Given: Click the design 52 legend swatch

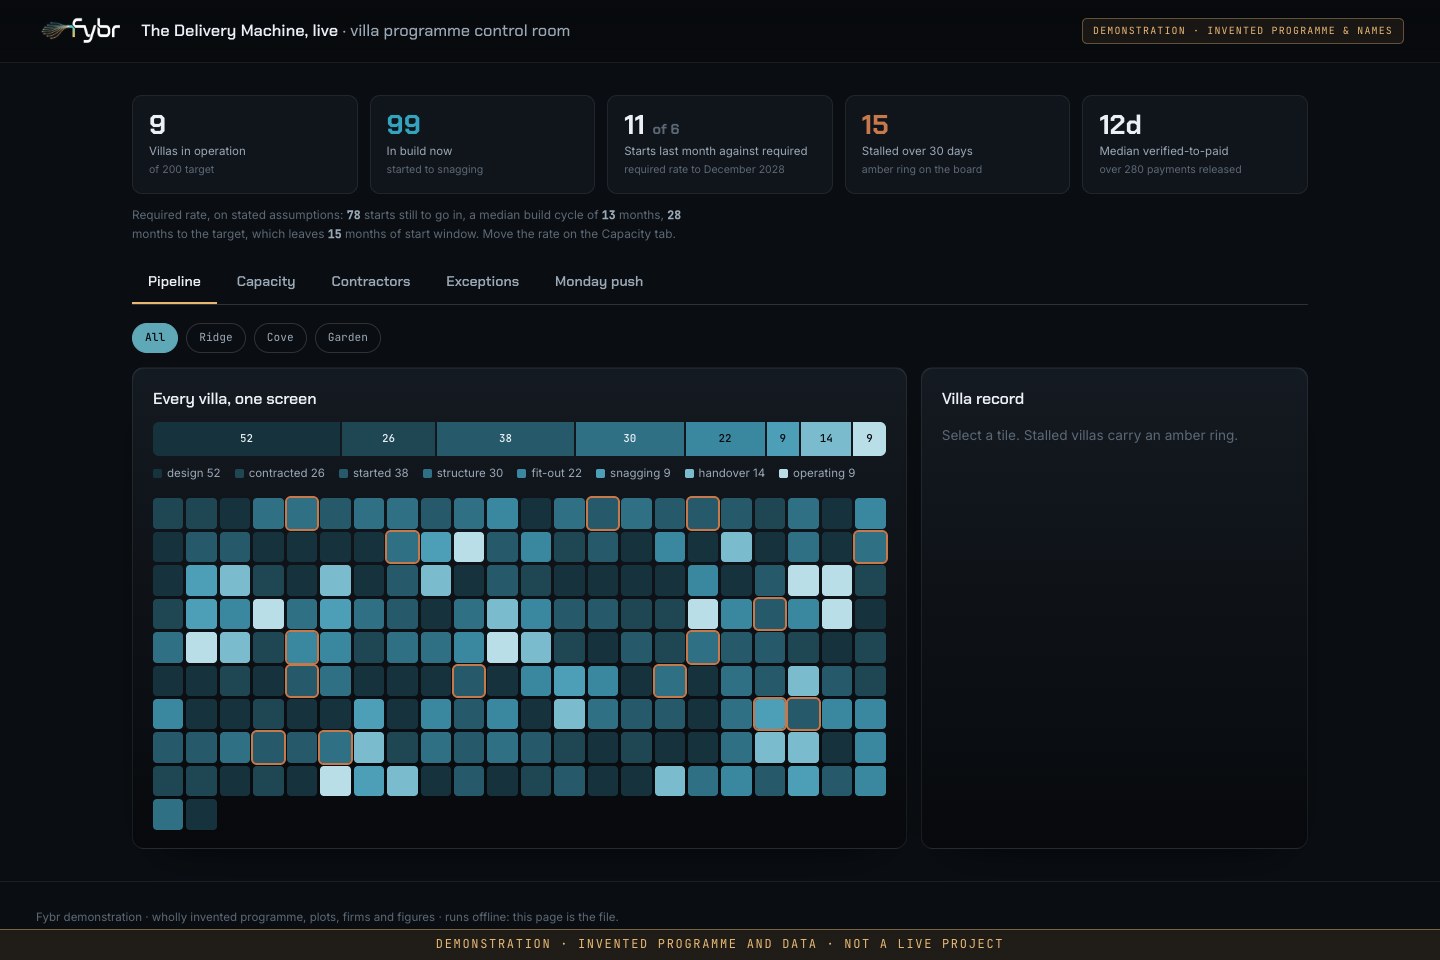Looking at the screenshot, I should (x=158, y=474).
